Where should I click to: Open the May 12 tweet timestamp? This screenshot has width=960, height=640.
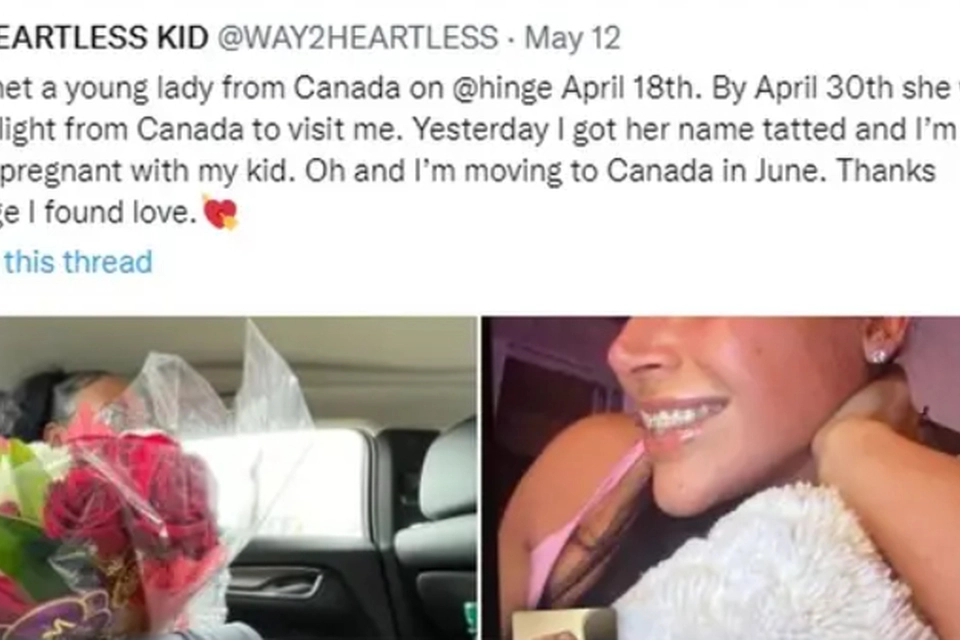[x=572, y=39]
